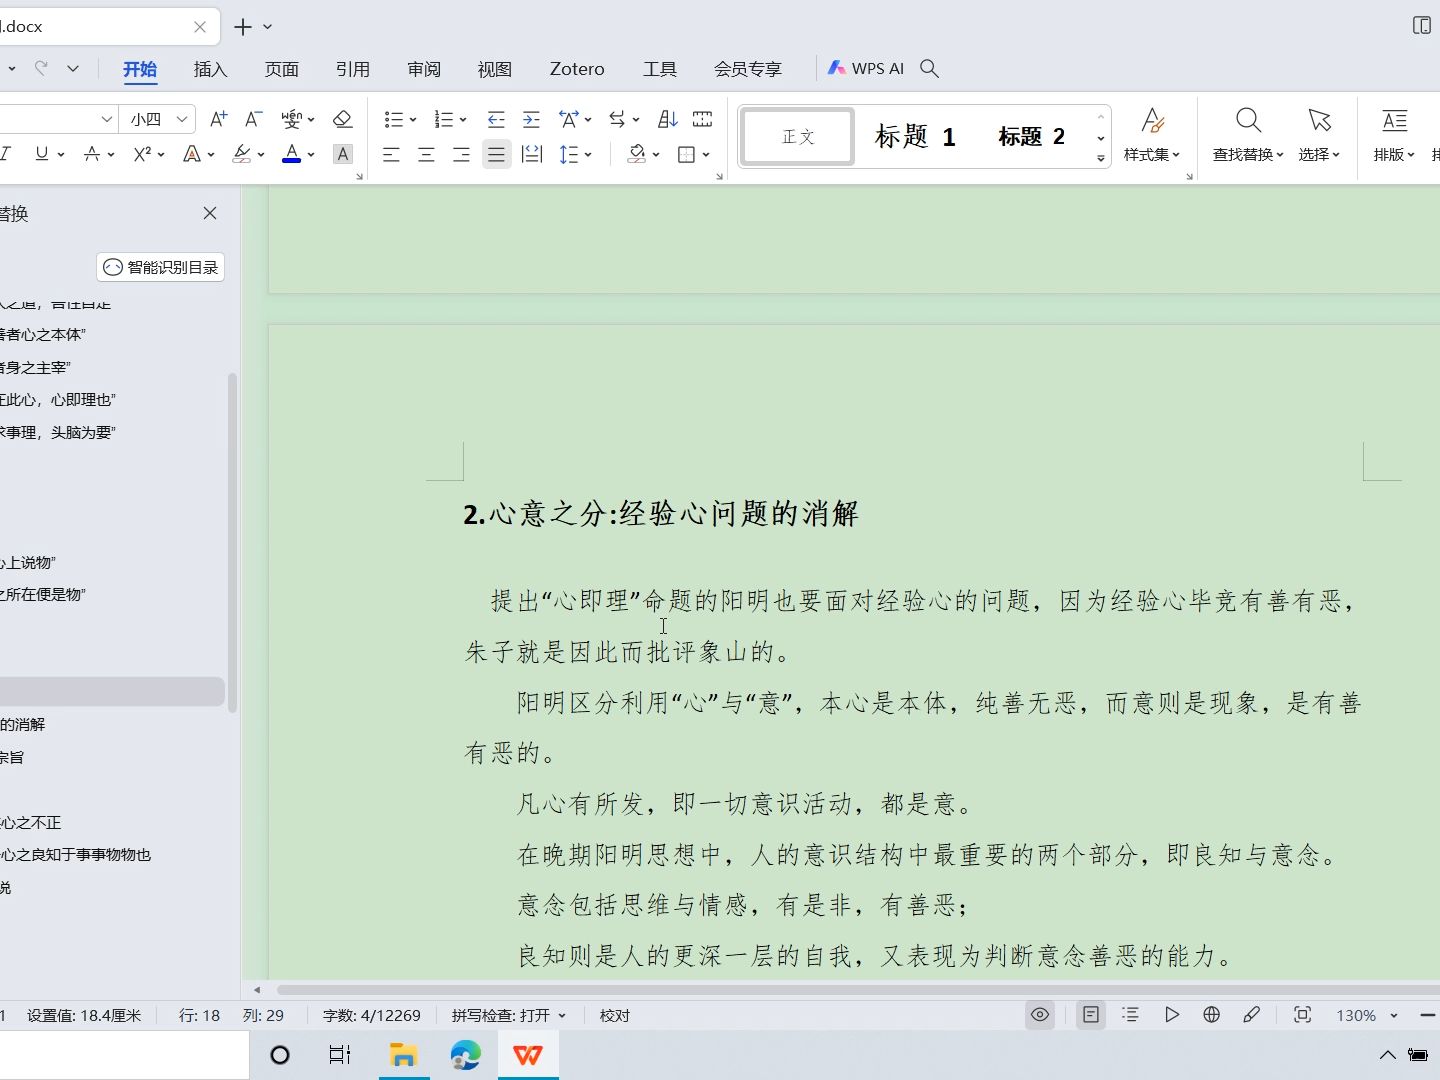The width and height of the screenshot is (1440, 1080).
Task: Toggle strikethrough formatting
Action: [x=92, y=154]
